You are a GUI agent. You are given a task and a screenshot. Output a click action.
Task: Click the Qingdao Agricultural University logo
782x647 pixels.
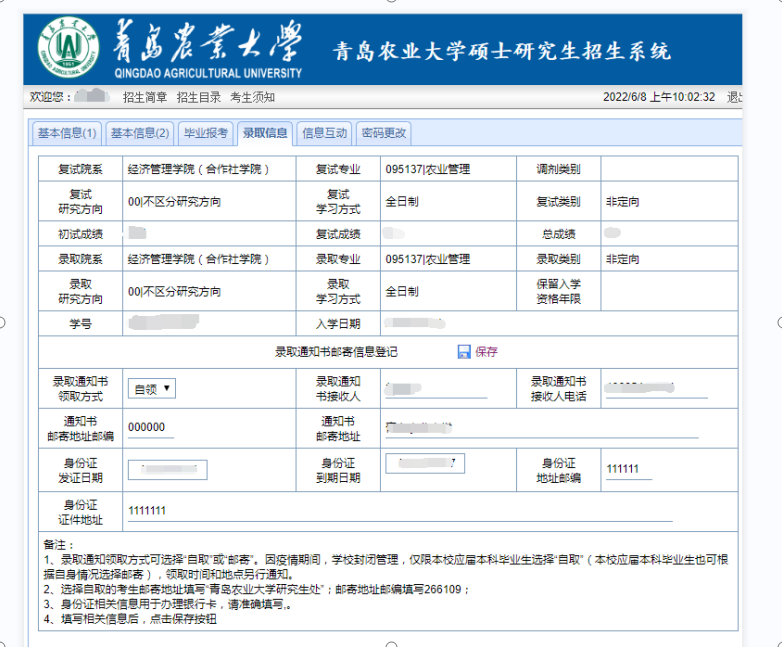pos(69,47)
